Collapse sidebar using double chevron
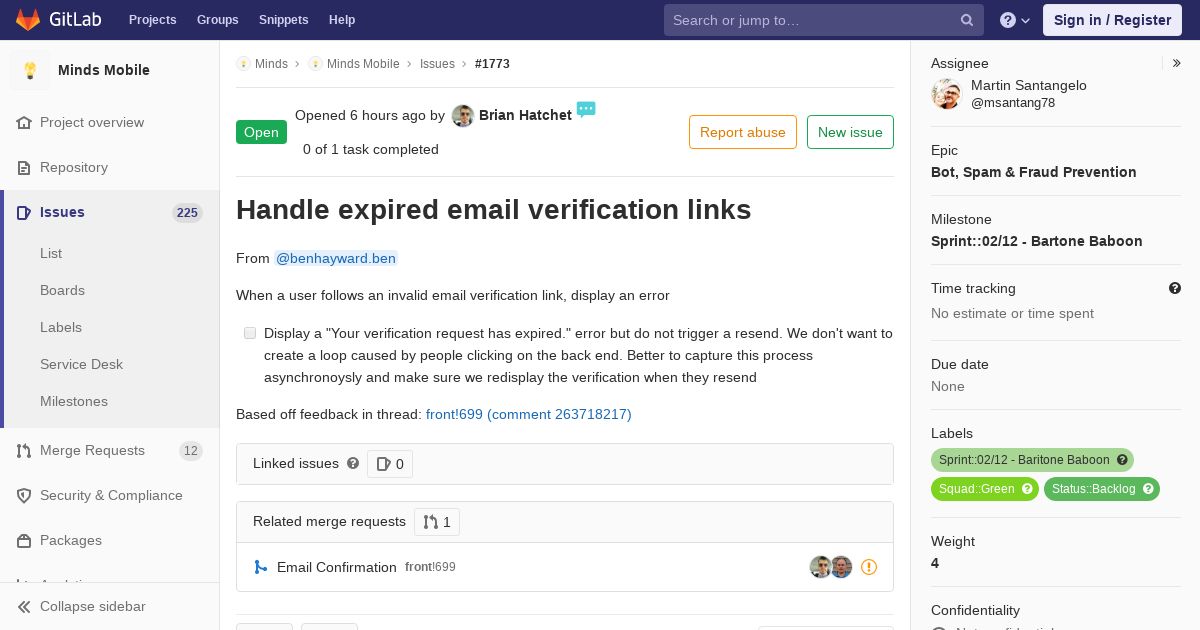This screenshot has width=1200, height=630. 24,606
